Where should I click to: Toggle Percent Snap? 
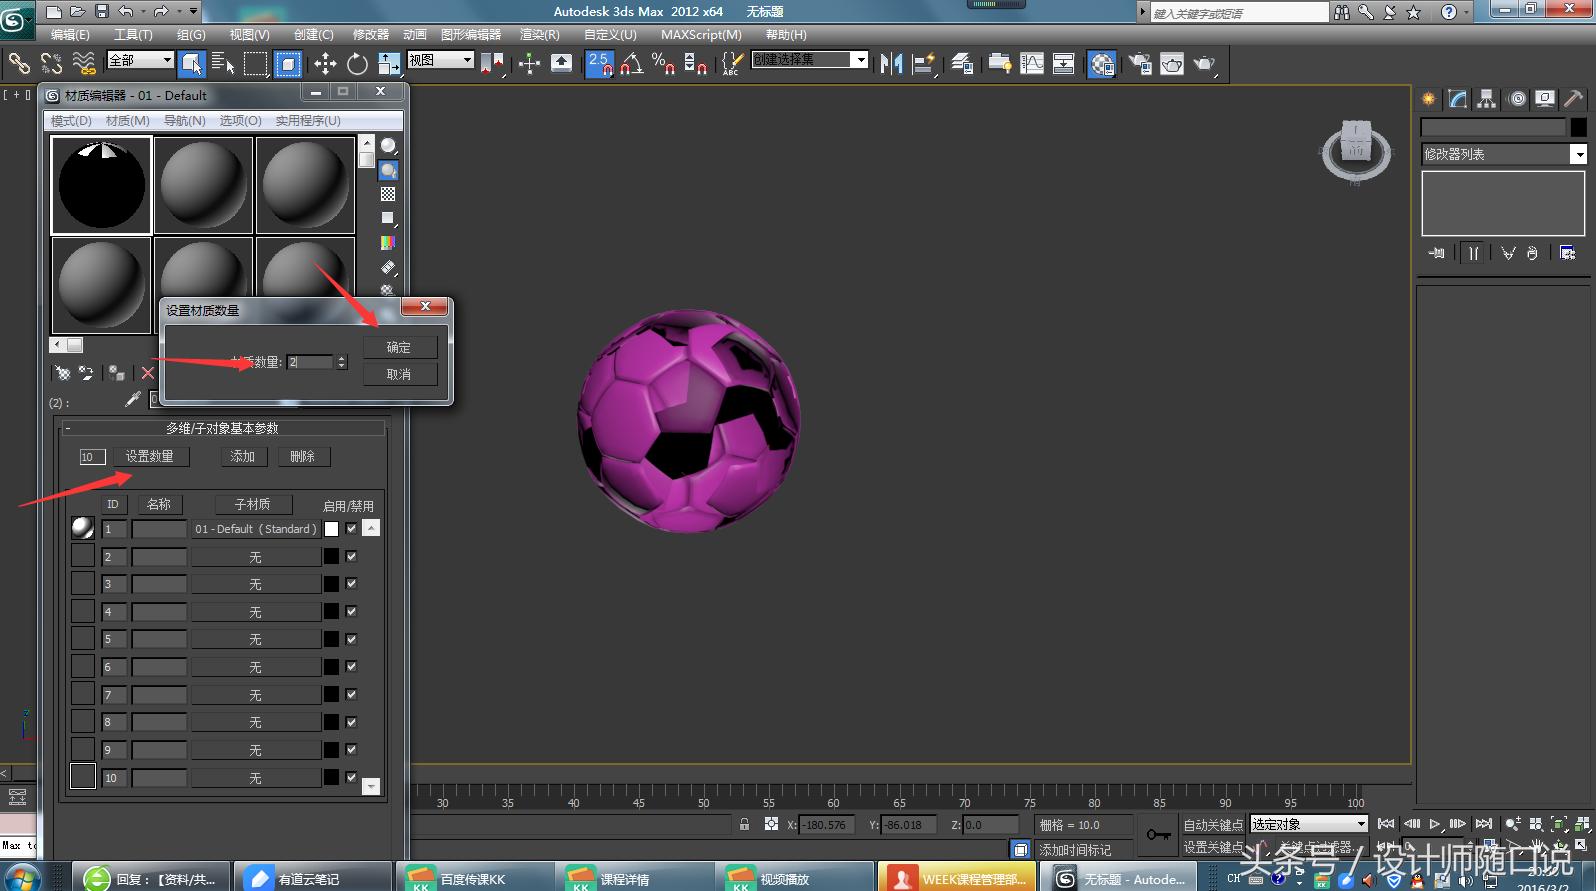(663, 64)
